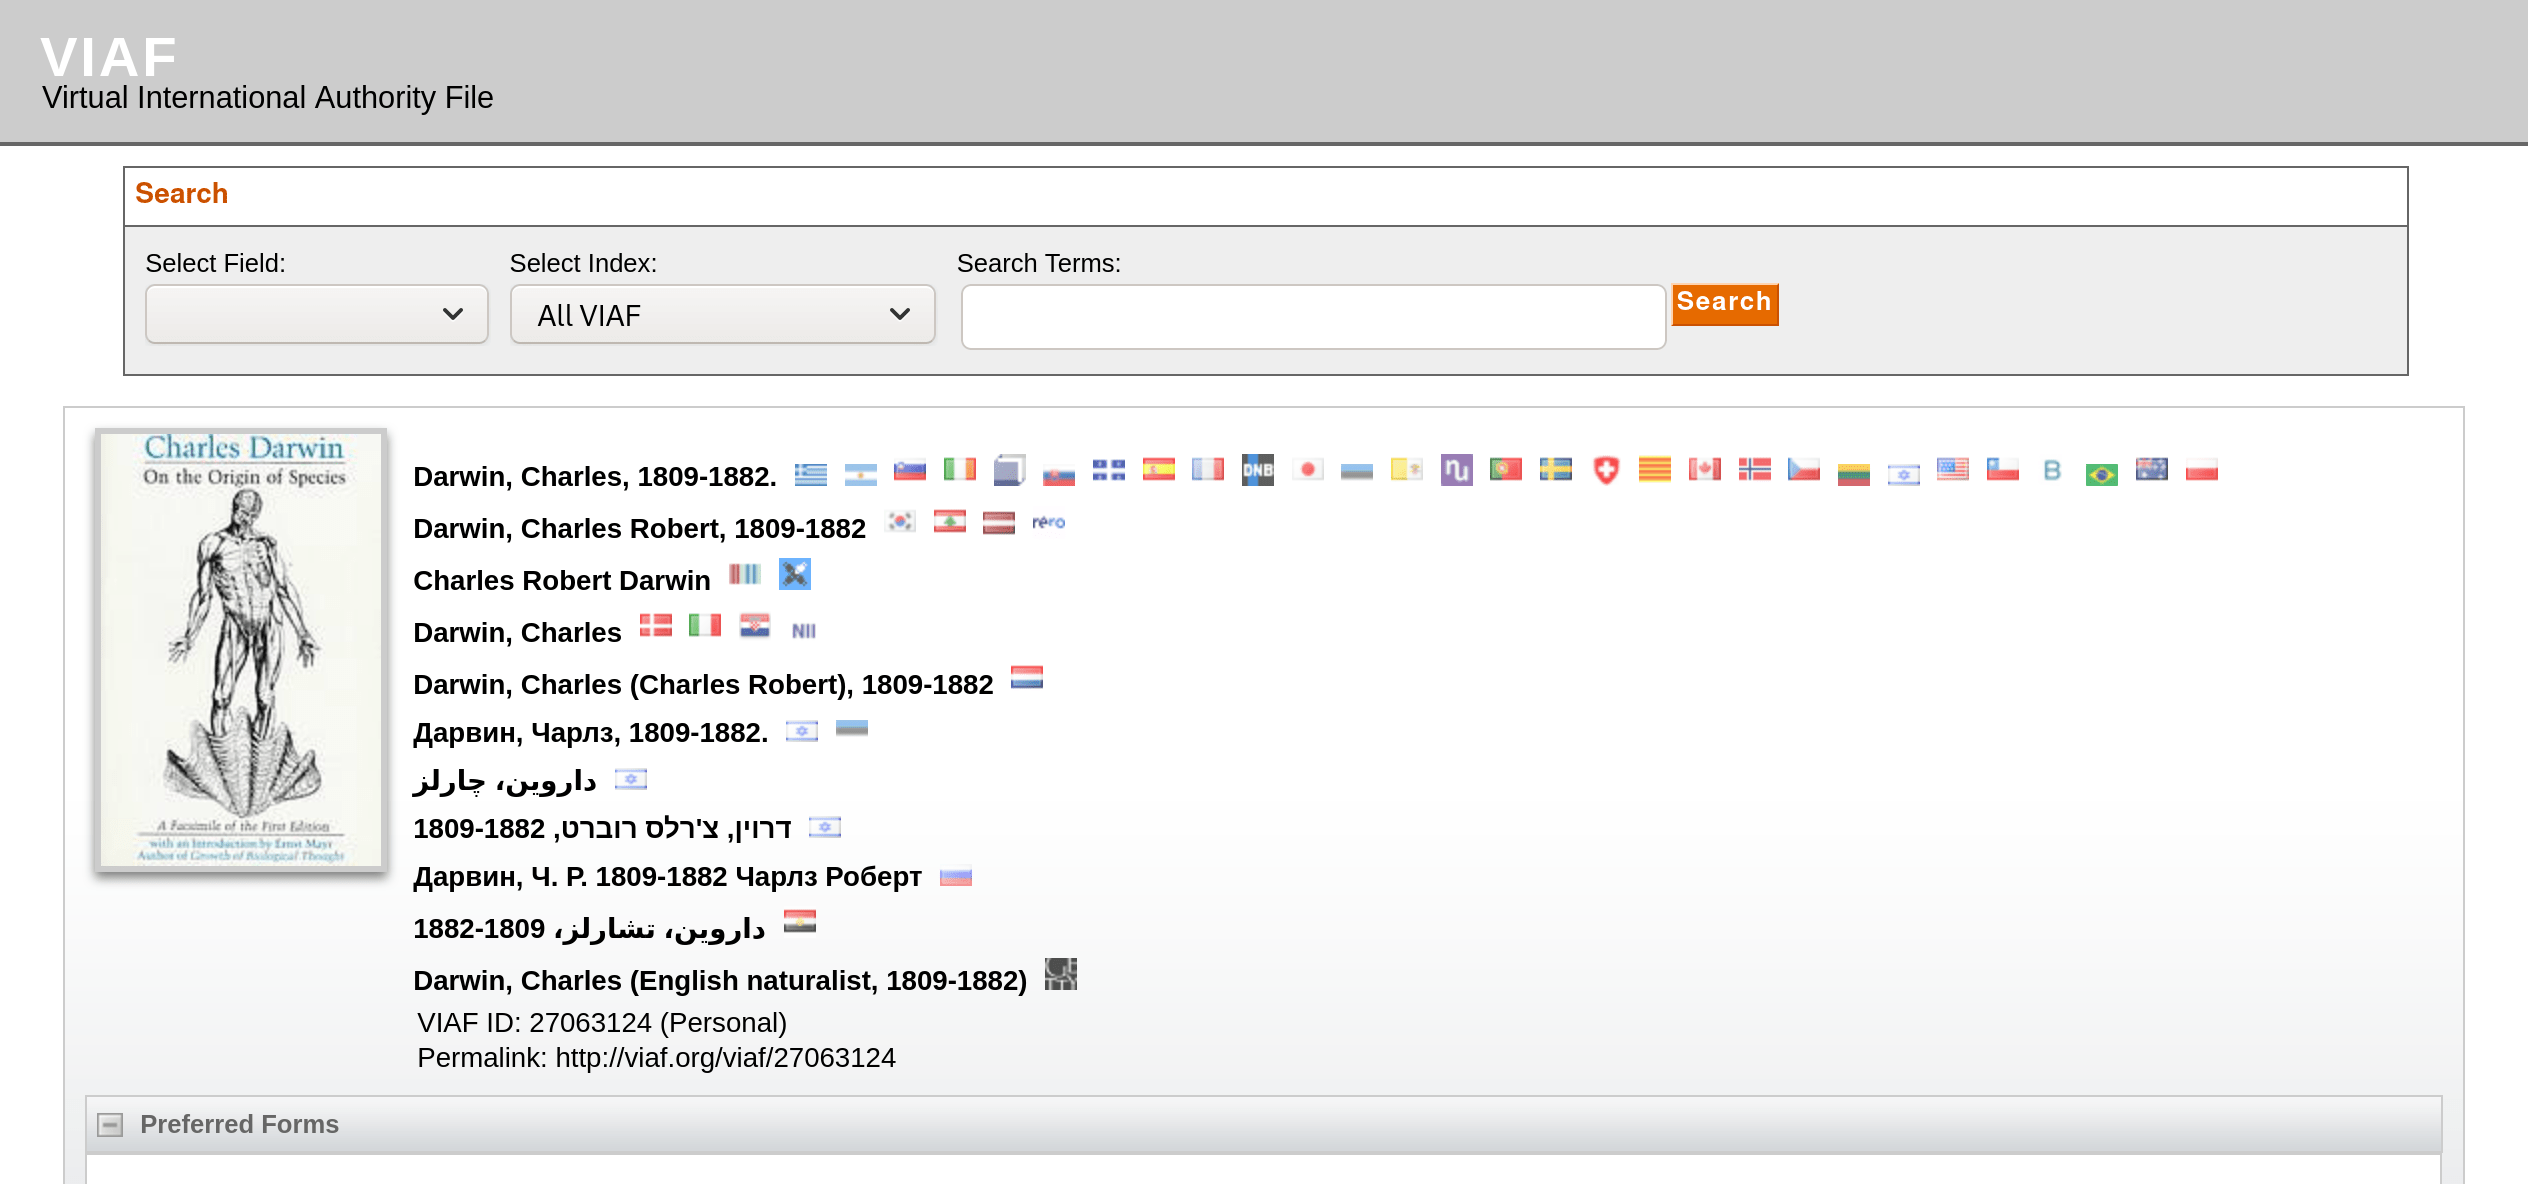Click the orange Search button
The width and height of the screenshot is (2528, 1184).
click(x=1724, y=304)
